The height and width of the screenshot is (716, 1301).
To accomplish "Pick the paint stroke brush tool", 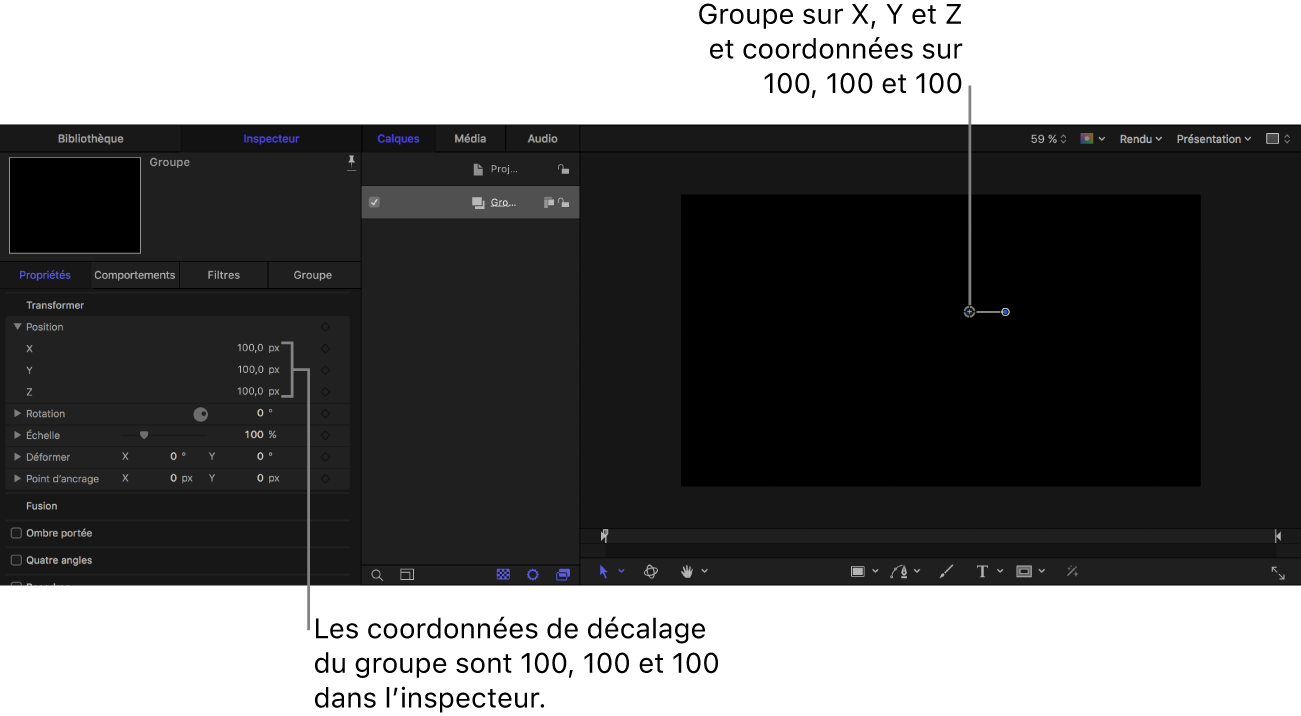I will click(946, 572).
